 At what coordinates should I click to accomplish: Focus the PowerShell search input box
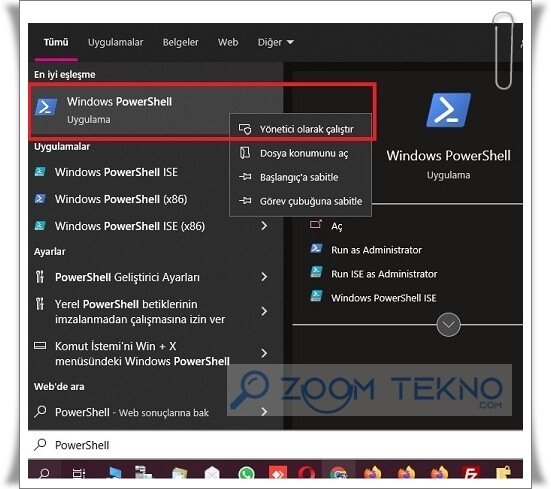pyautogui.click(x=275, y=445)
